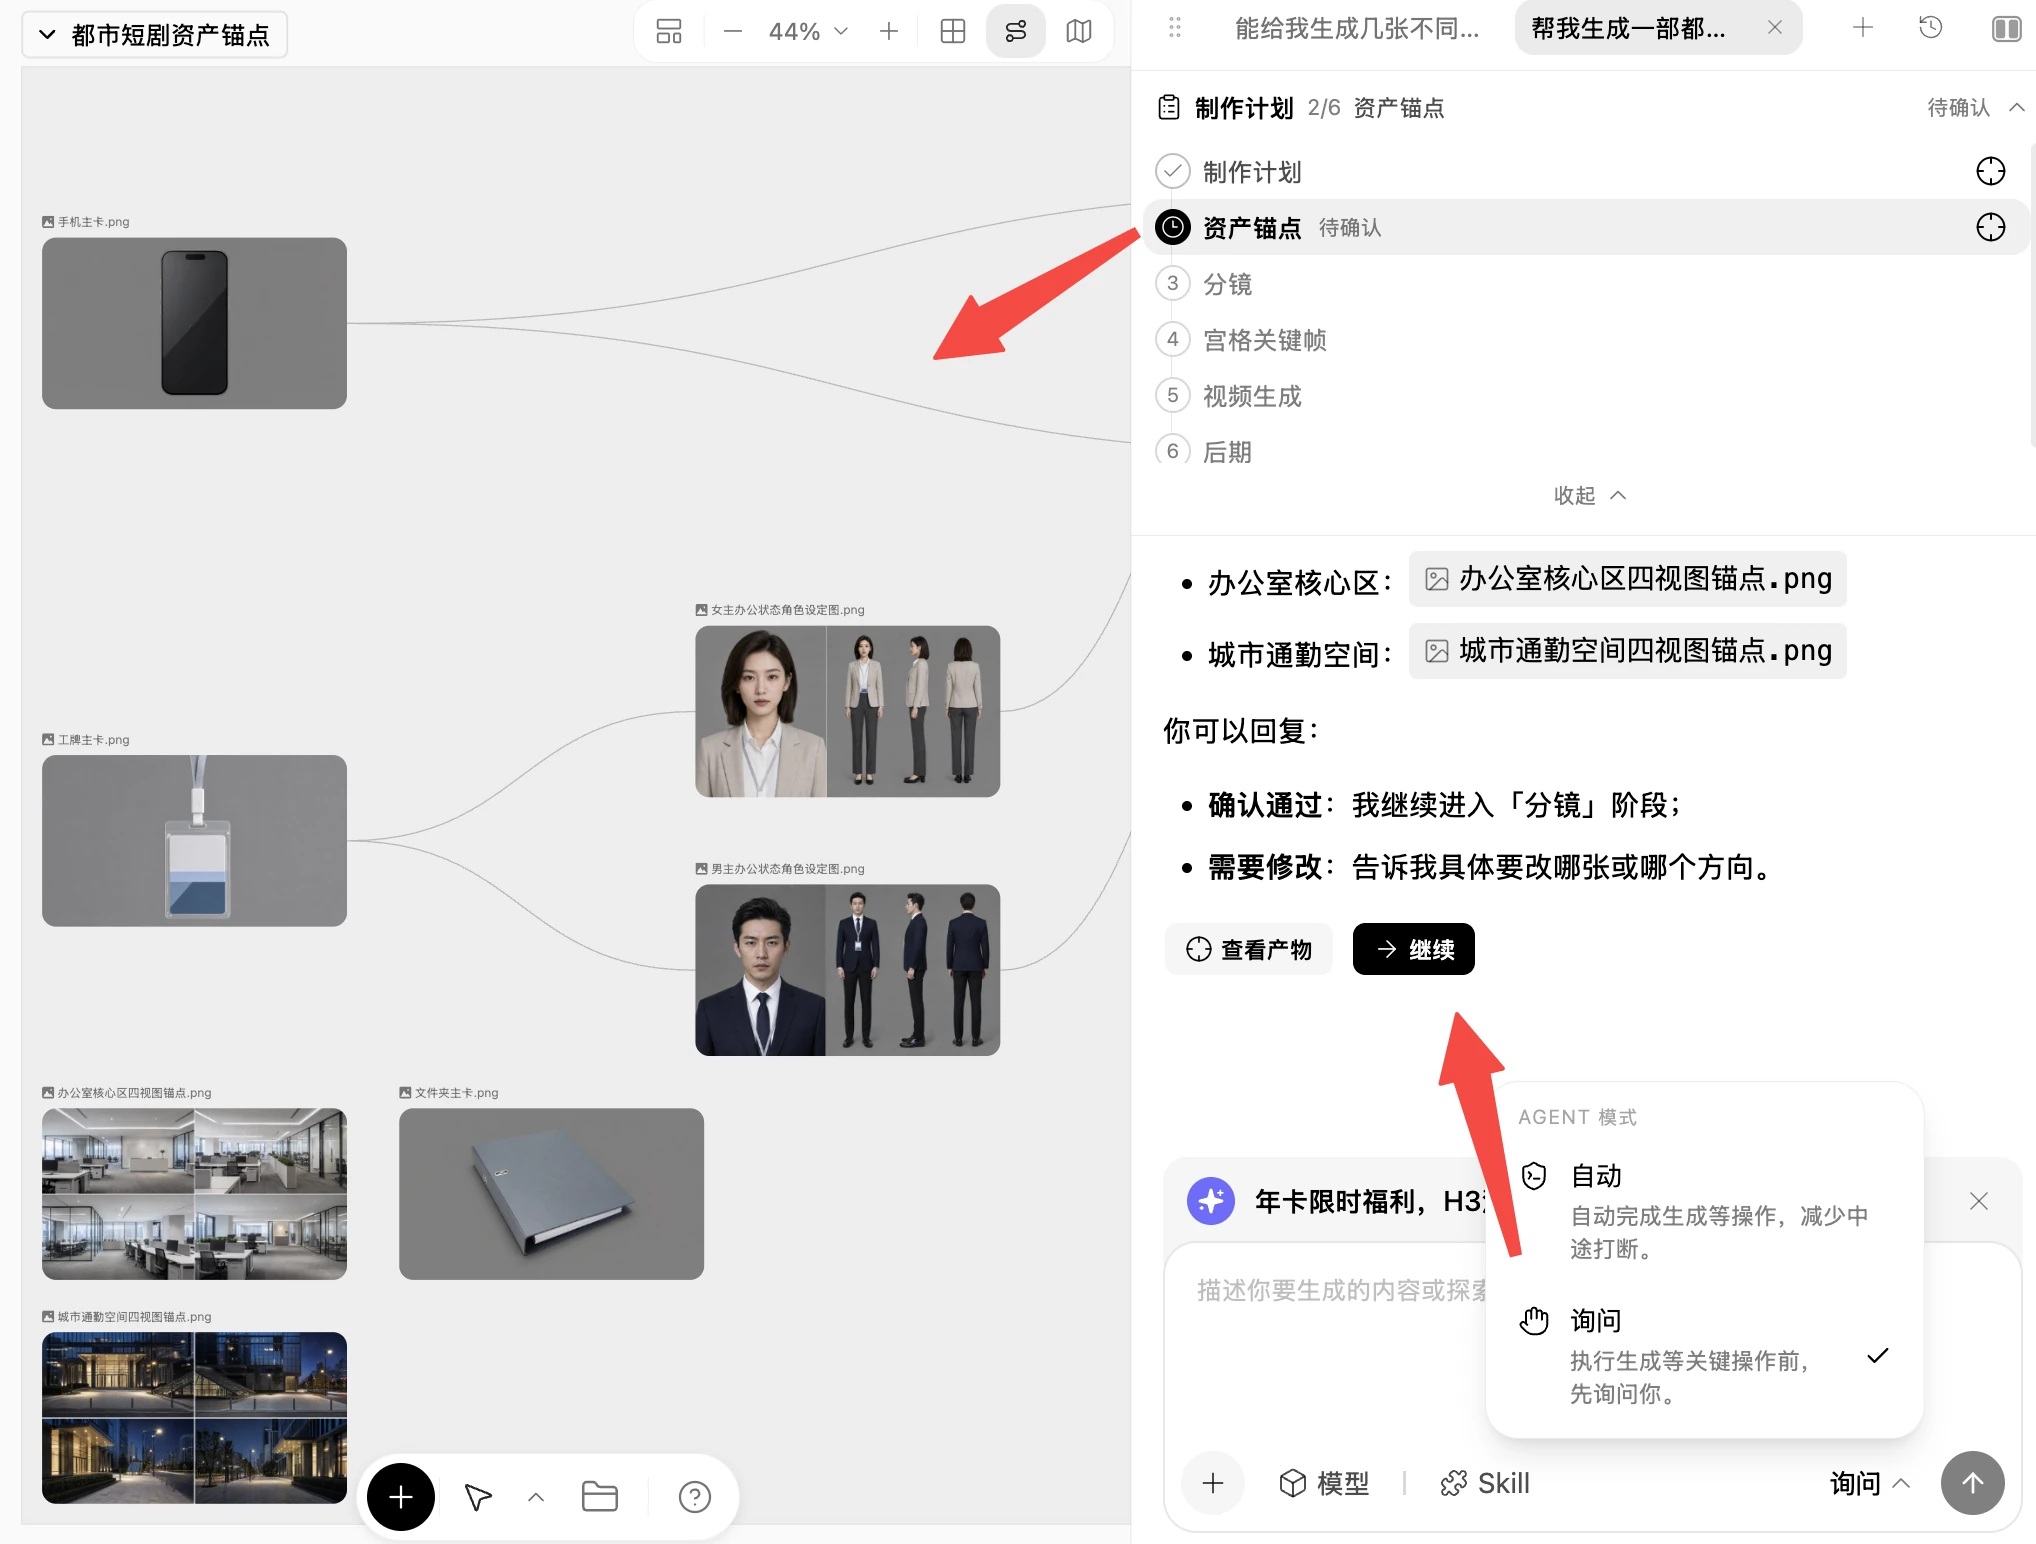Select 询问 agent mode option
The height and width of the screenshot is (1544, 2036).
tap(1704, 1356)
